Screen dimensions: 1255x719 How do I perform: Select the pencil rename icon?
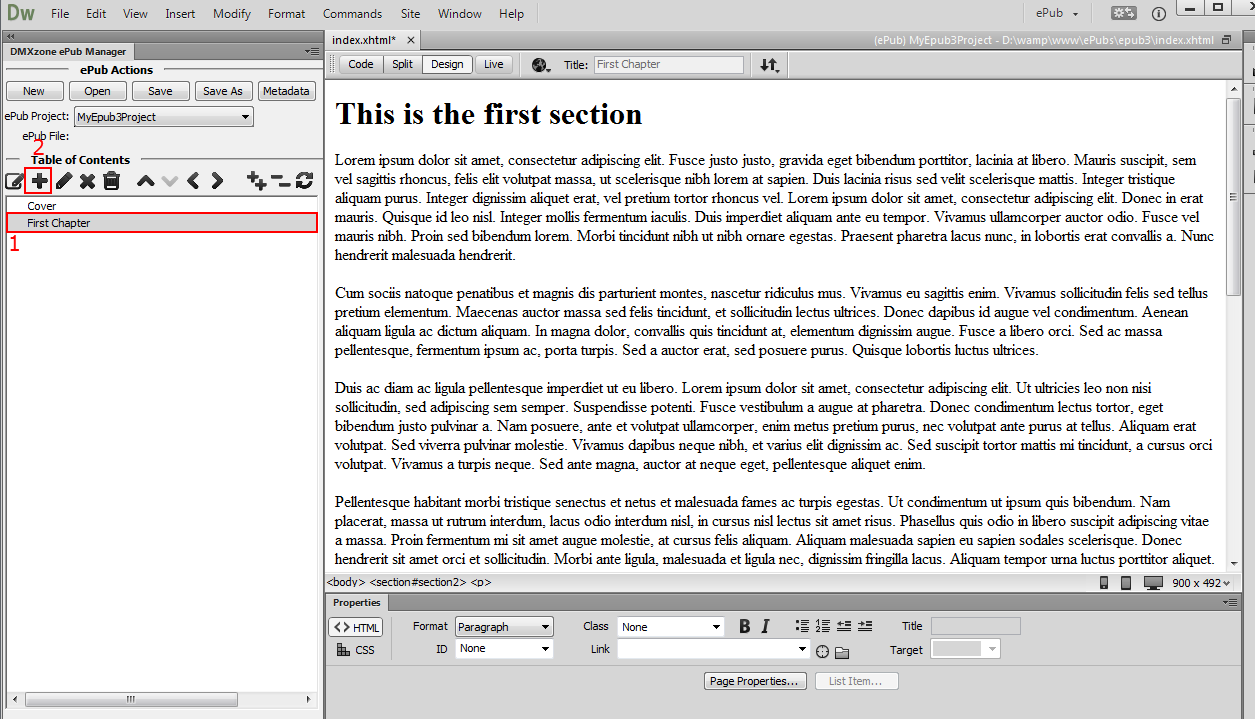click(64, 181)
